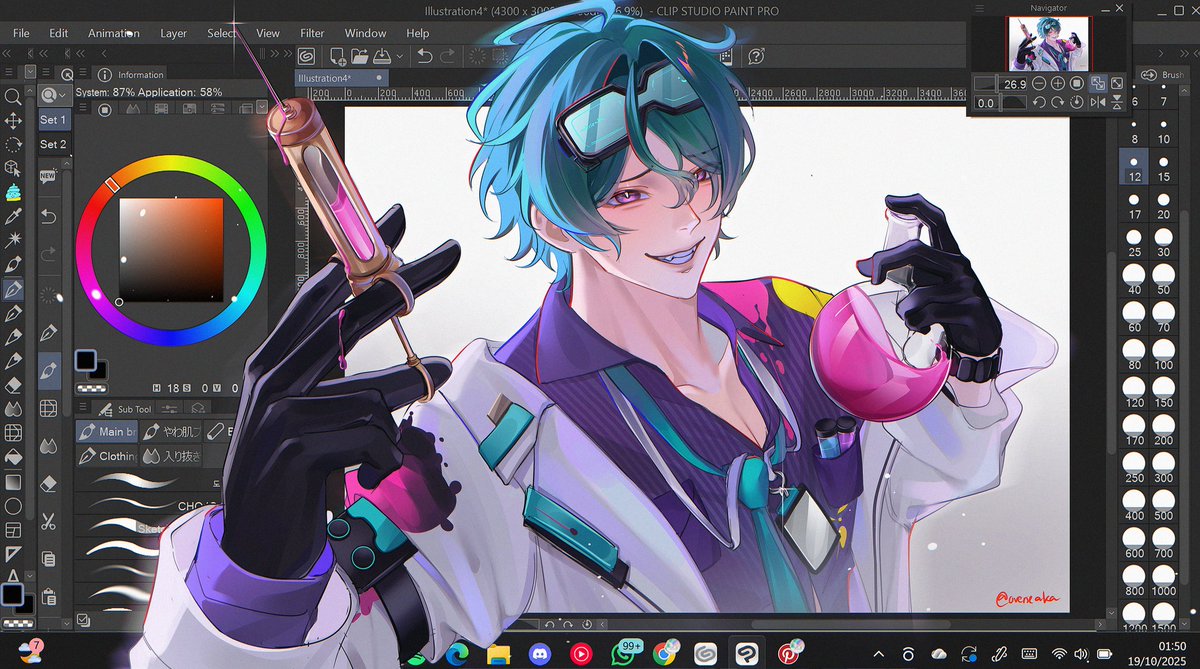Zoom in with Navigator plus icon
This screenshot has height=669, width=1200.
tap(1058, 84)
